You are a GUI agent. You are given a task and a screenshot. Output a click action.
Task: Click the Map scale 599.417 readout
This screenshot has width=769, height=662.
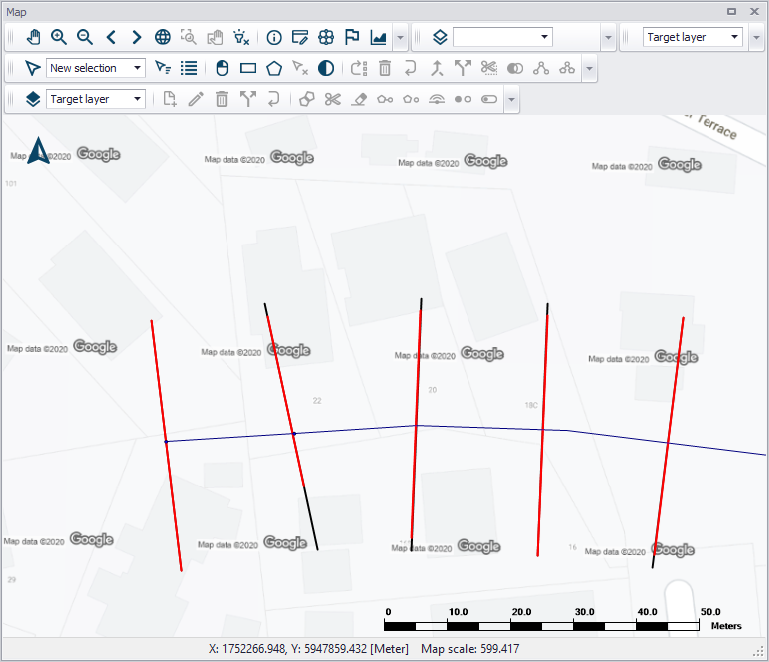click(x=470, y=649)
